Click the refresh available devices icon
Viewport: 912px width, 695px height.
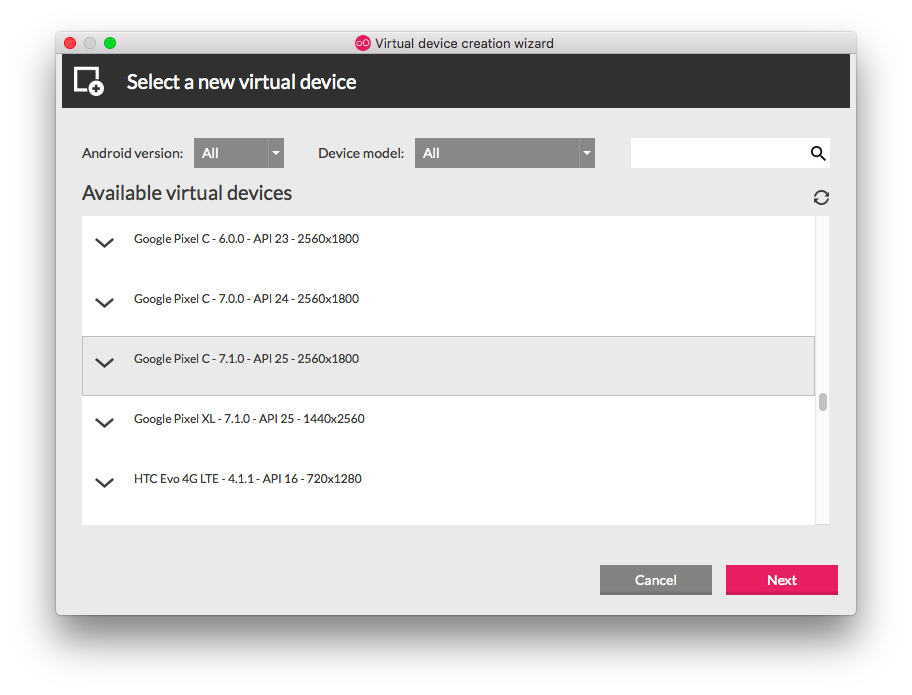821,198
